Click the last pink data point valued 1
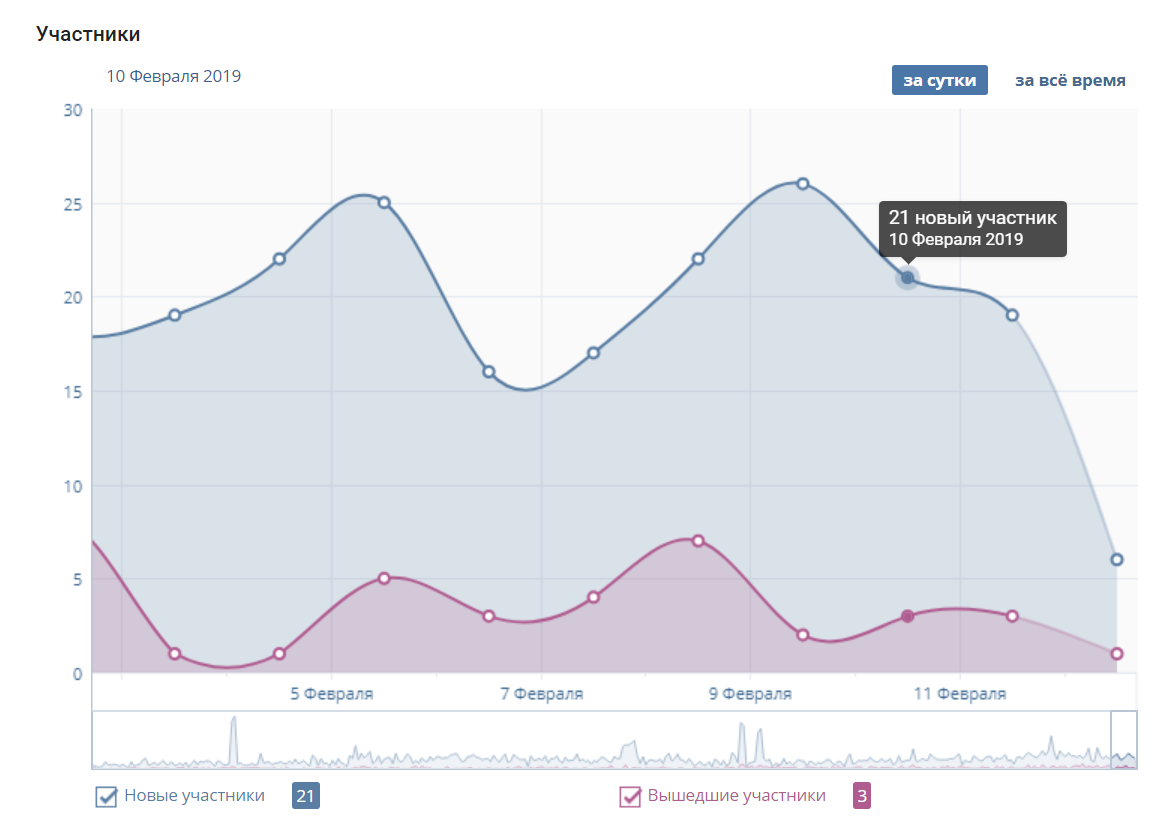Viewport: 1174px width, 837px height. (x=1117, y=654)
